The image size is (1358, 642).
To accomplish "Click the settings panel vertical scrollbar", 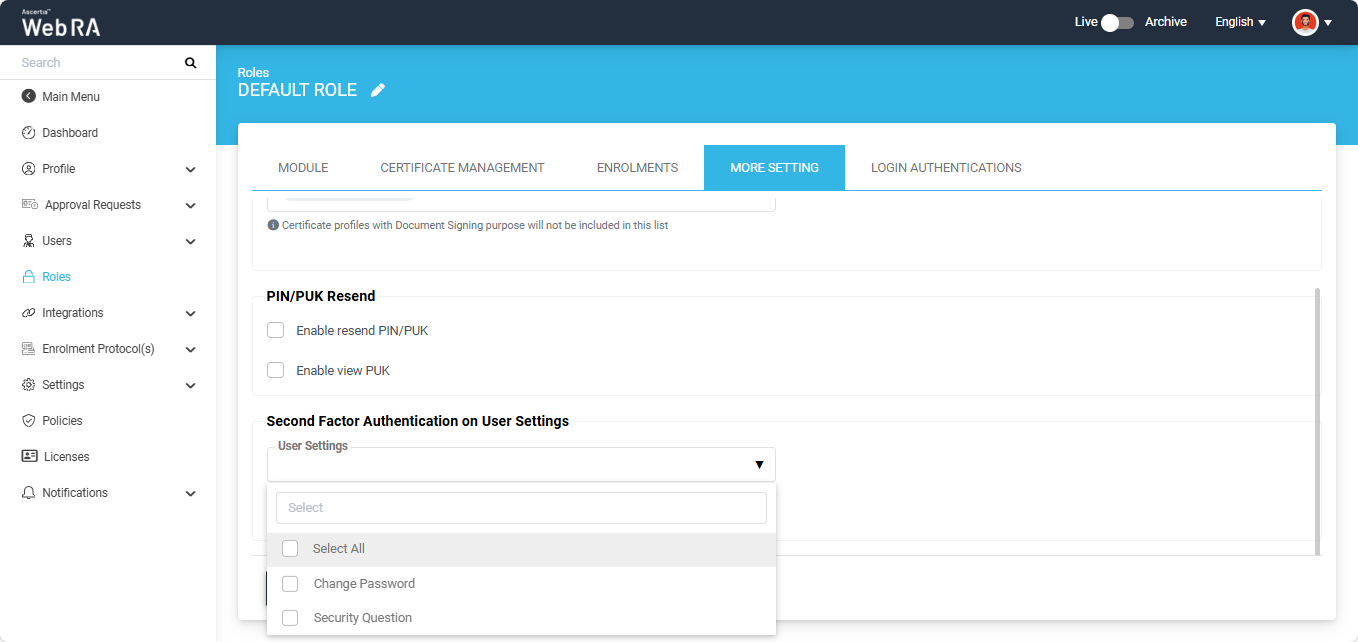I will coord(1317,420).
